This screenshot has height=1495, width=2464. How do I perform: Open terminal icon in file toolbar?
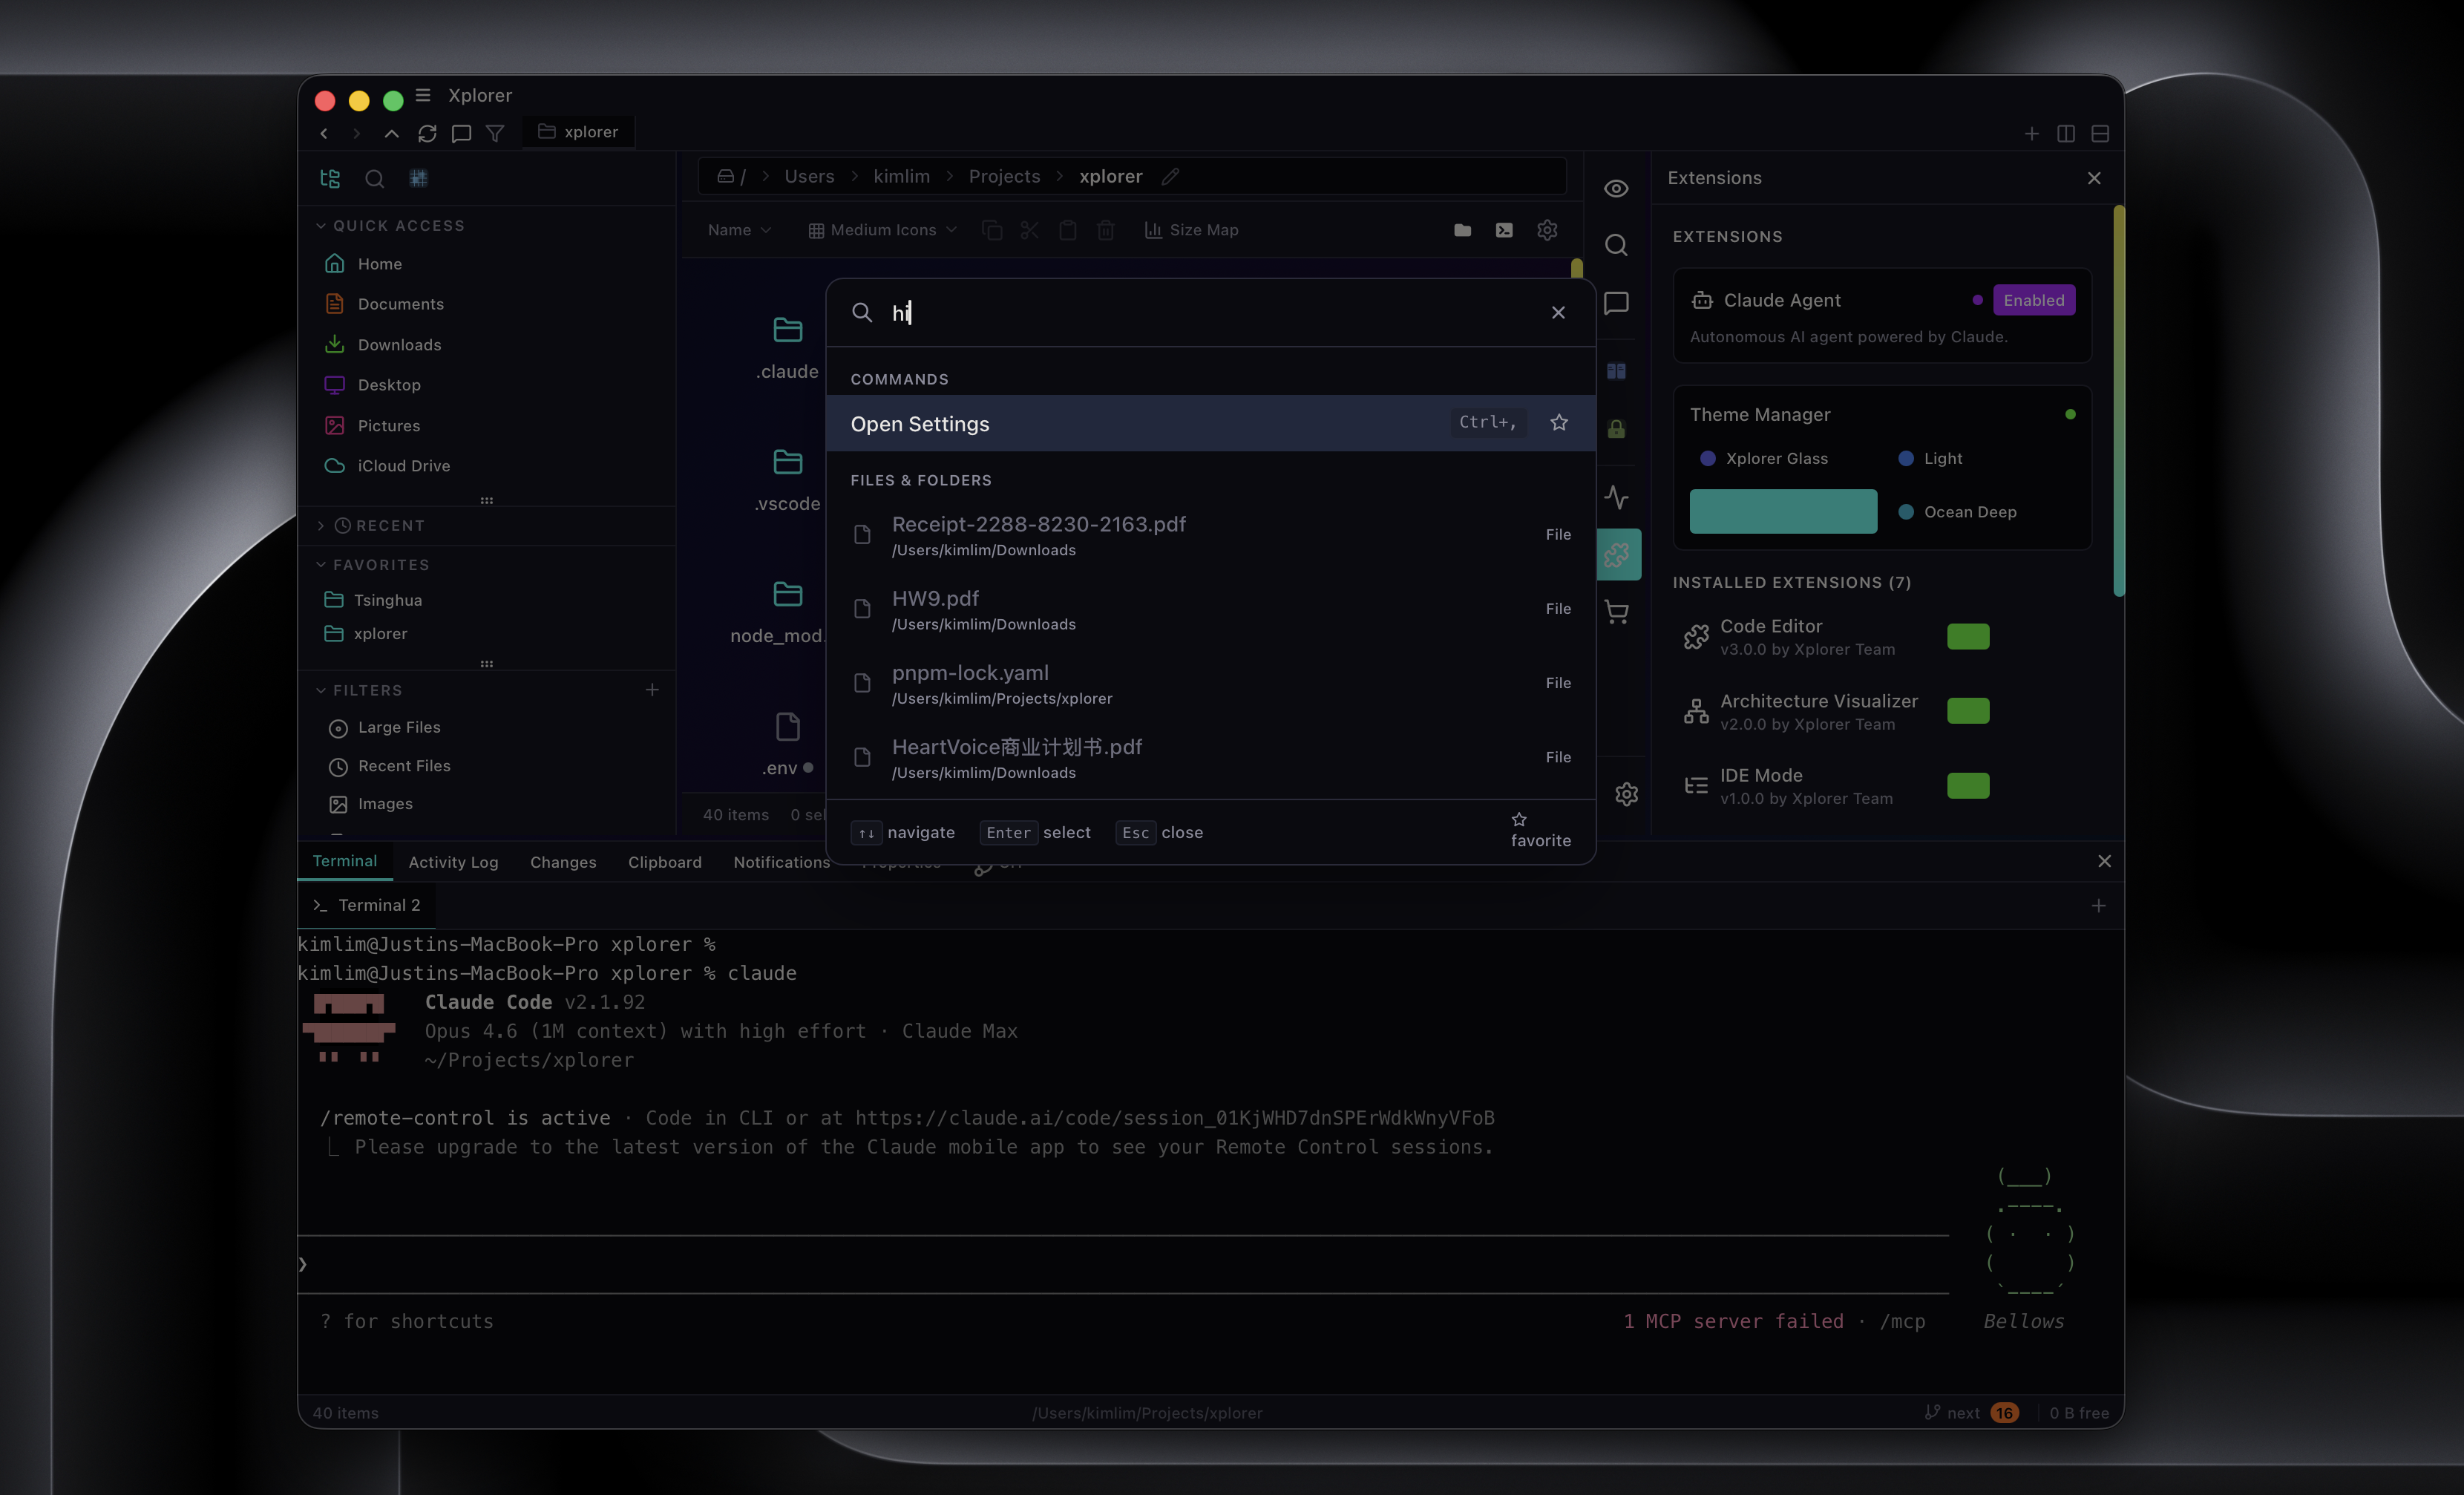tap(1503, 230)
